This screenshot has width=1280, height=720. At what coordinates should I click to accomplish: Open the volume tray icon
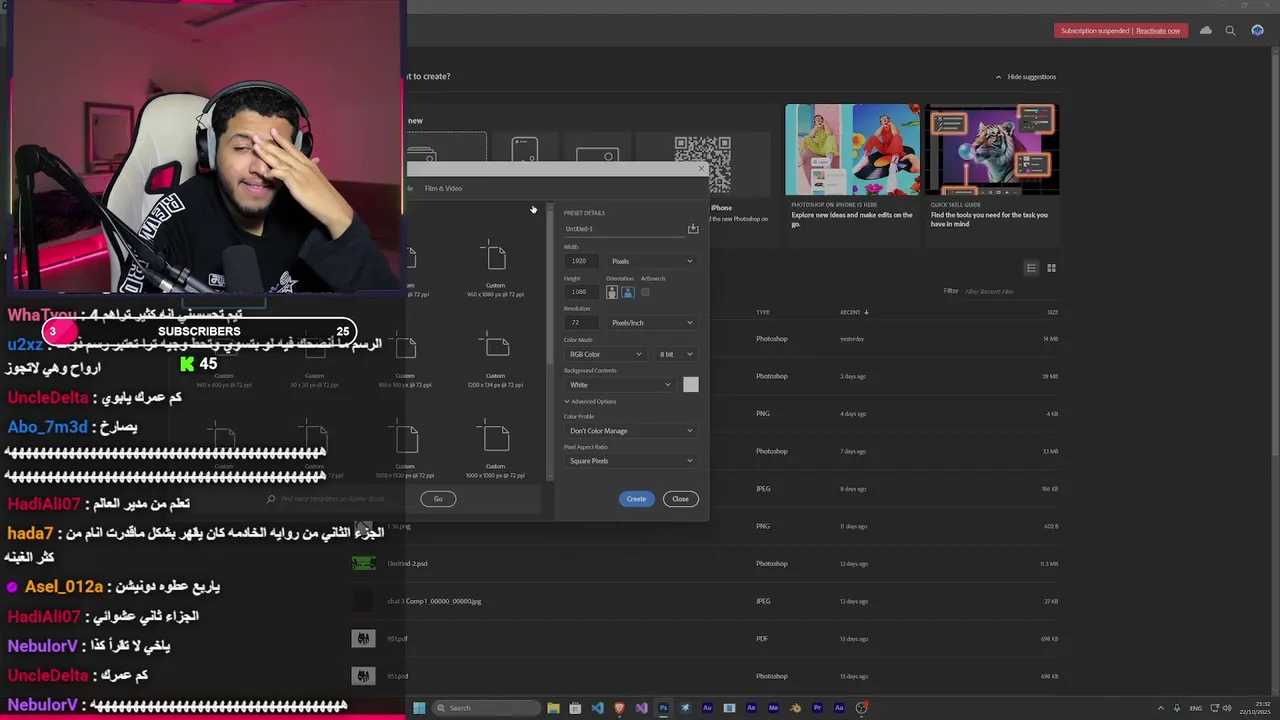(1227, 708)
